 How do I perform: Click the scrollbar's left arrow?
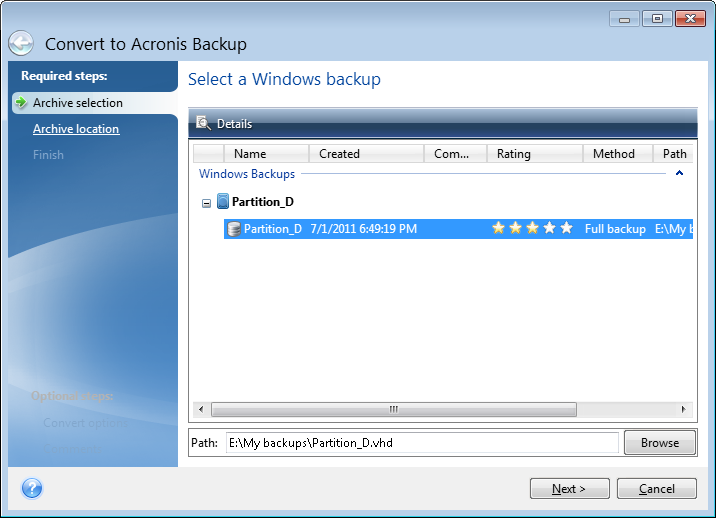pos(201,409)
